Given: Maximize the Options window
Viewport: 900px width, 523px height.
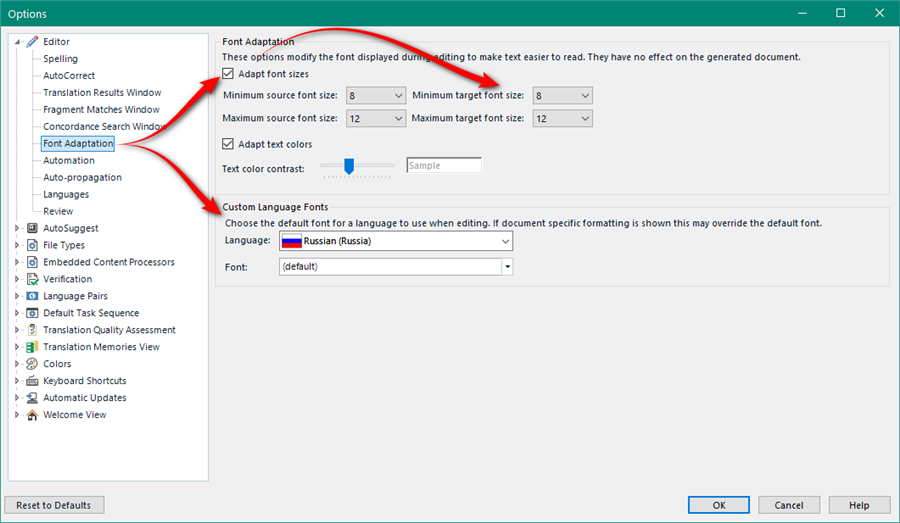Looking at the screenshot, I should coord(840,13).
